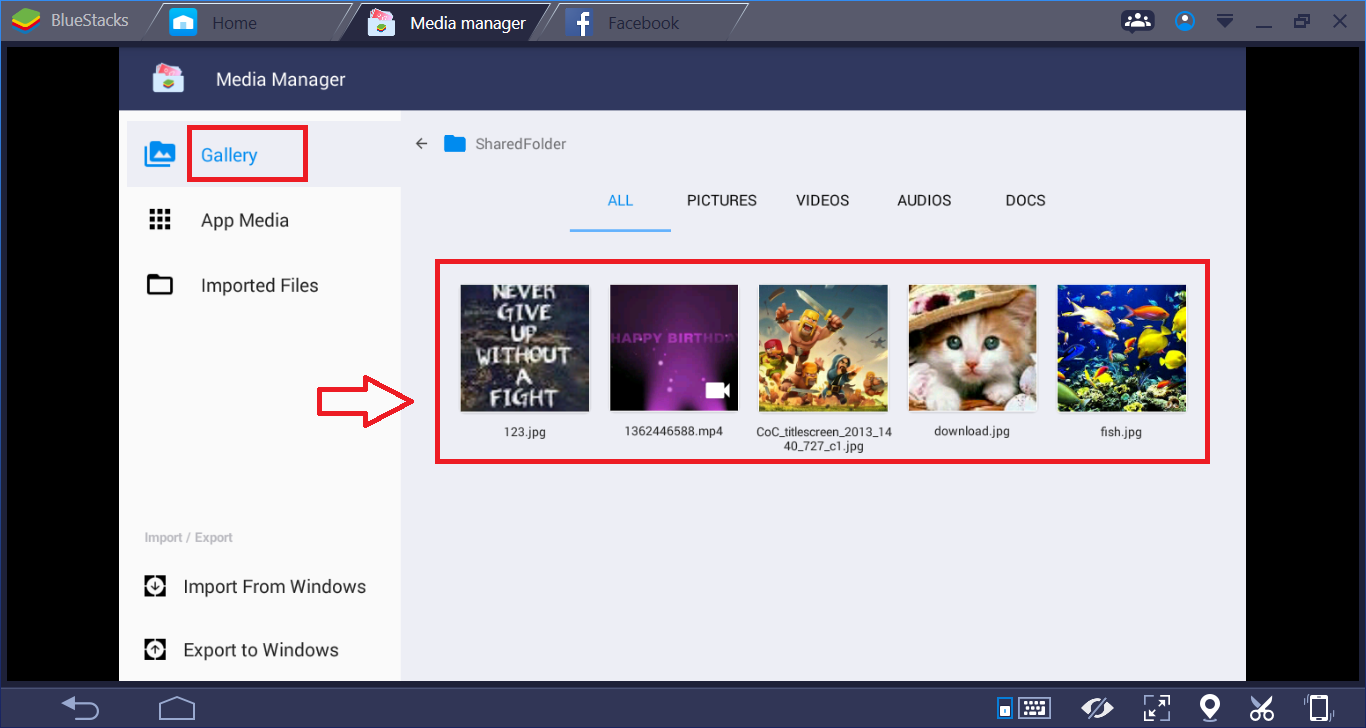The height and width of the screenshot is (728, 1366).
Task: Switch to the Facebook tab
Action: tap(645, 22)
